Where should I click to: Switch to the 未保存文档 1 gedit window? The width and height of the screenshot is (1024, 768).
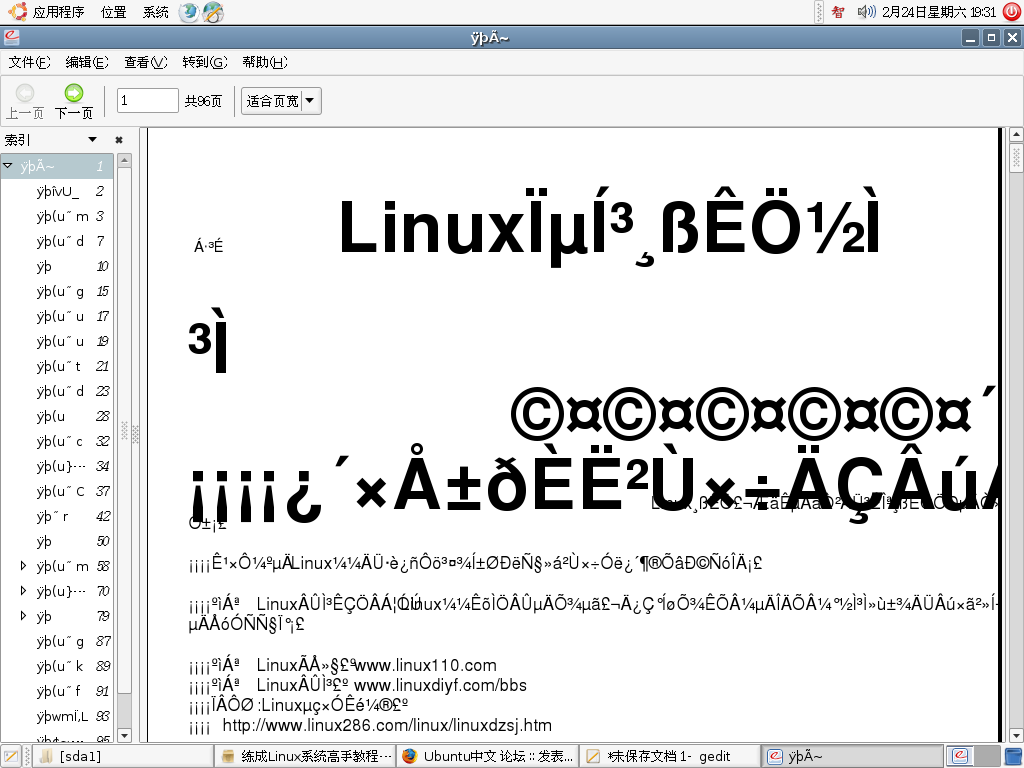[670, 756]
